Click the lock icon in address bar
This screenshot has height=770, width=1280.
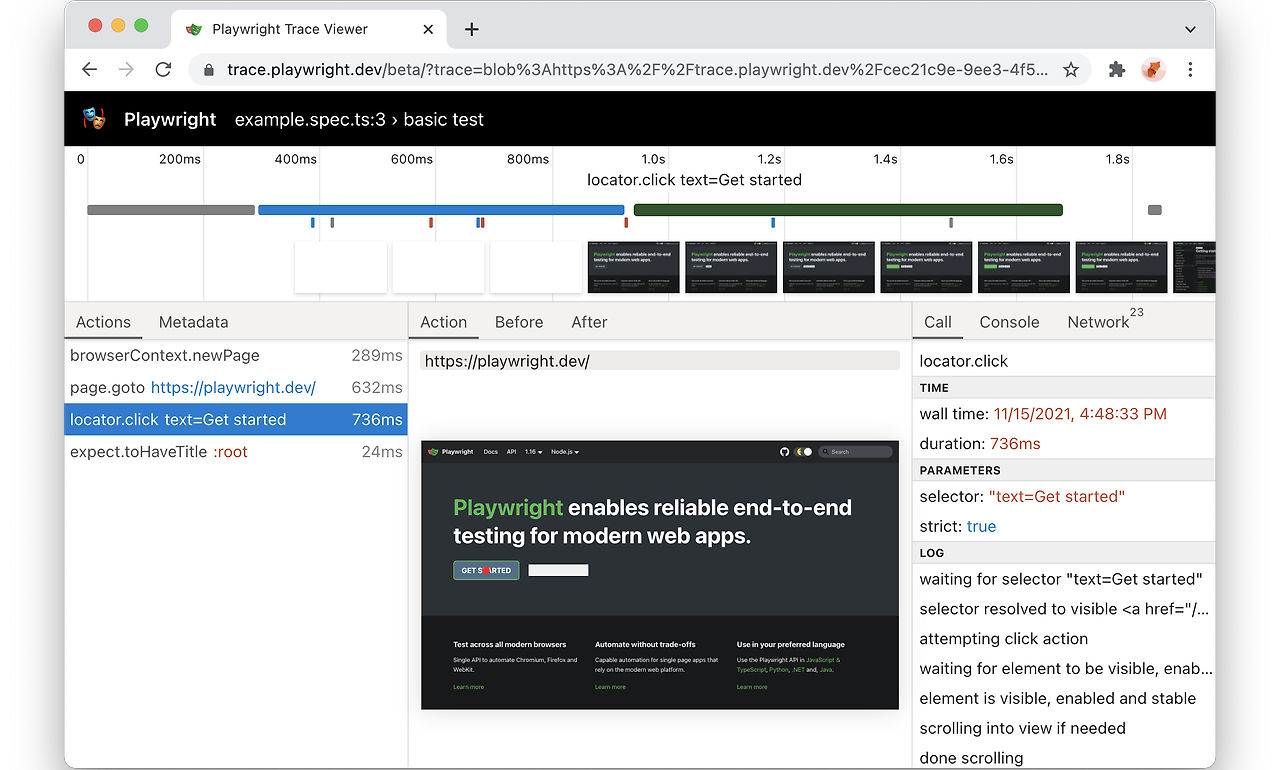click(209, 70)
